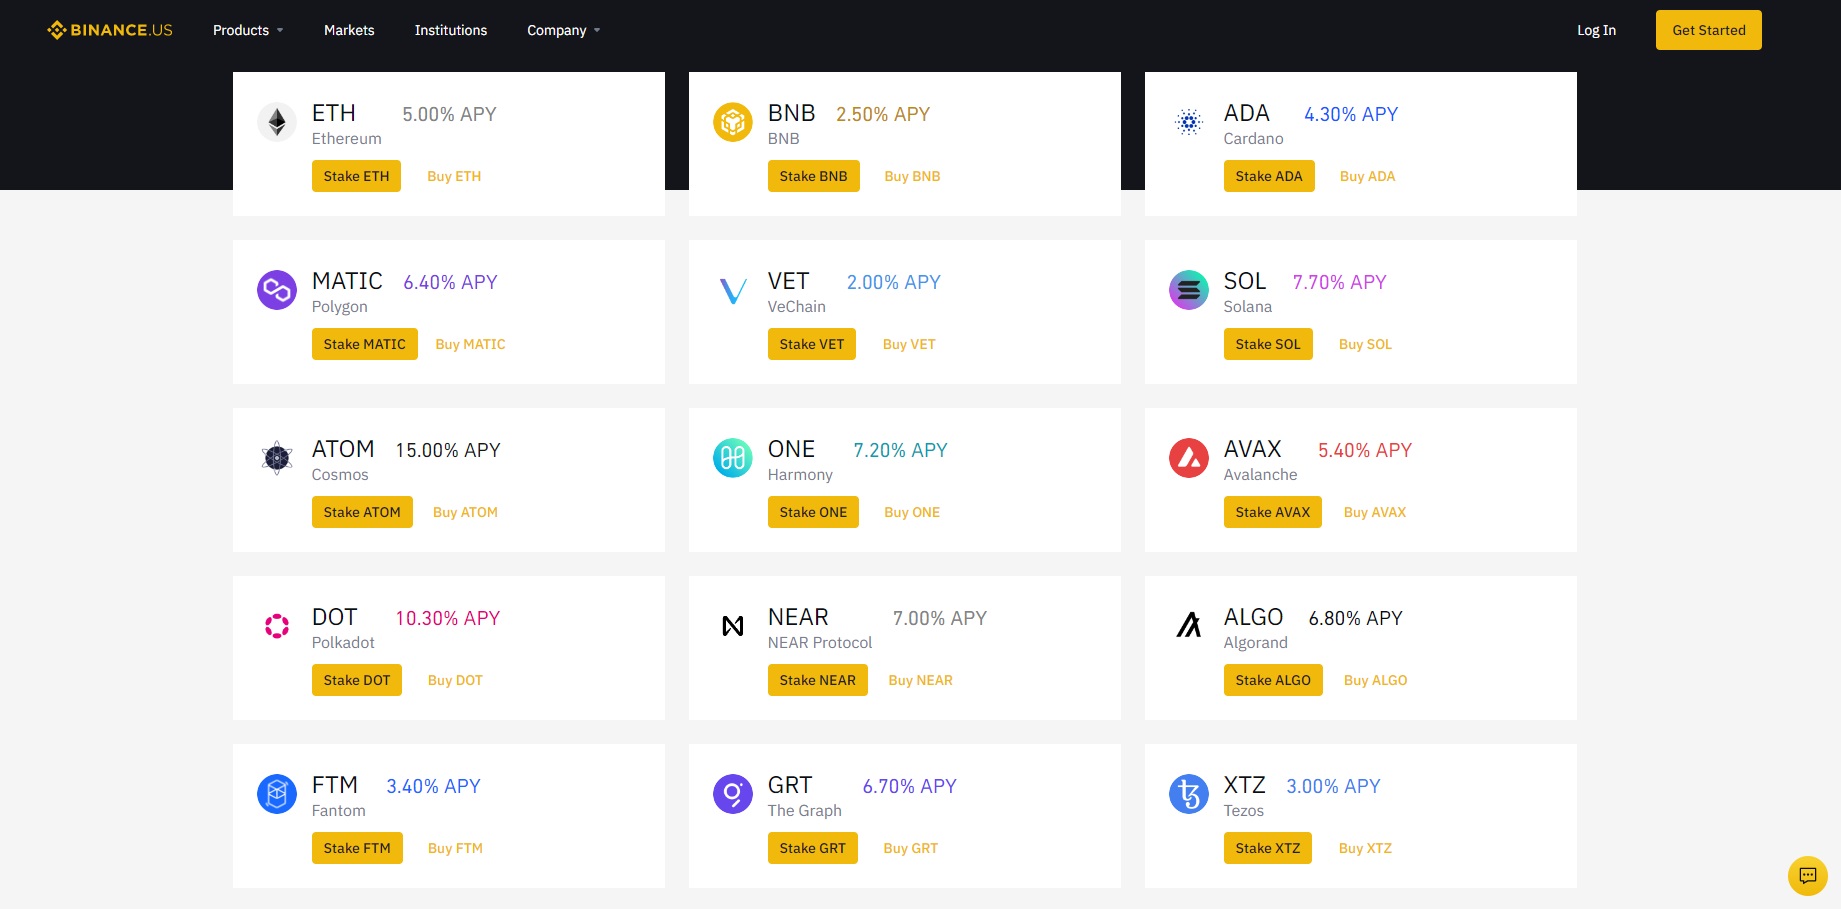Click the Buy ADA link

click(x=1367, y=176)
